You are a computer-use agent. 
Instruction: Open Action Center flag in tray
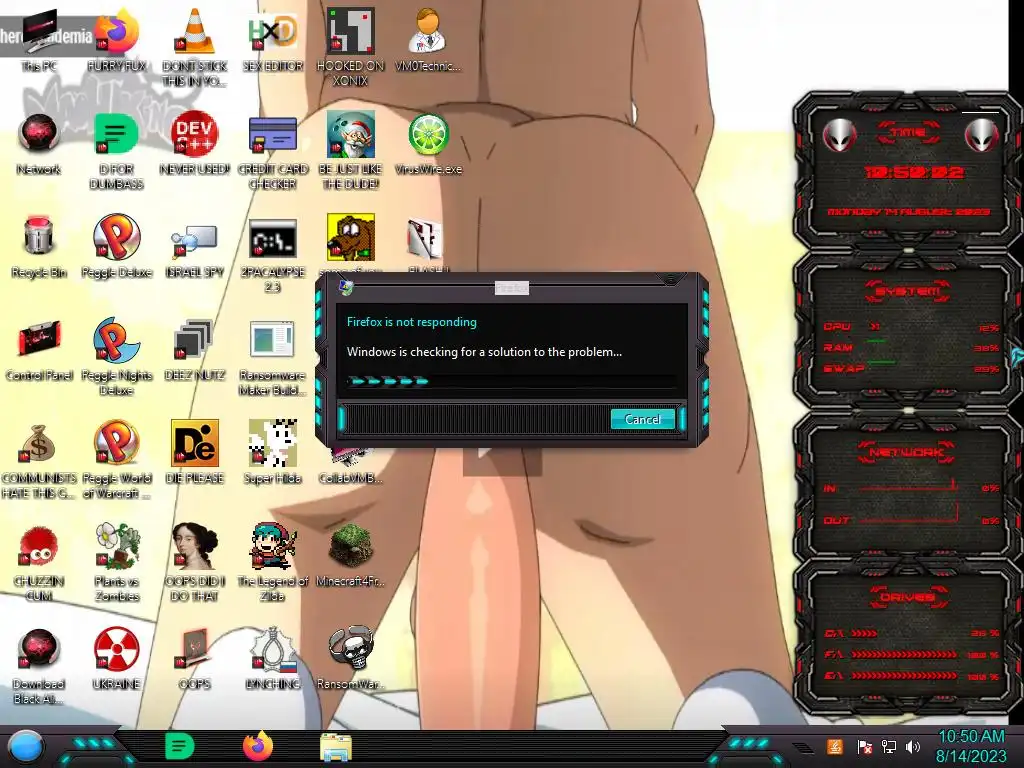pyautogui.click(x=865, y=746)
